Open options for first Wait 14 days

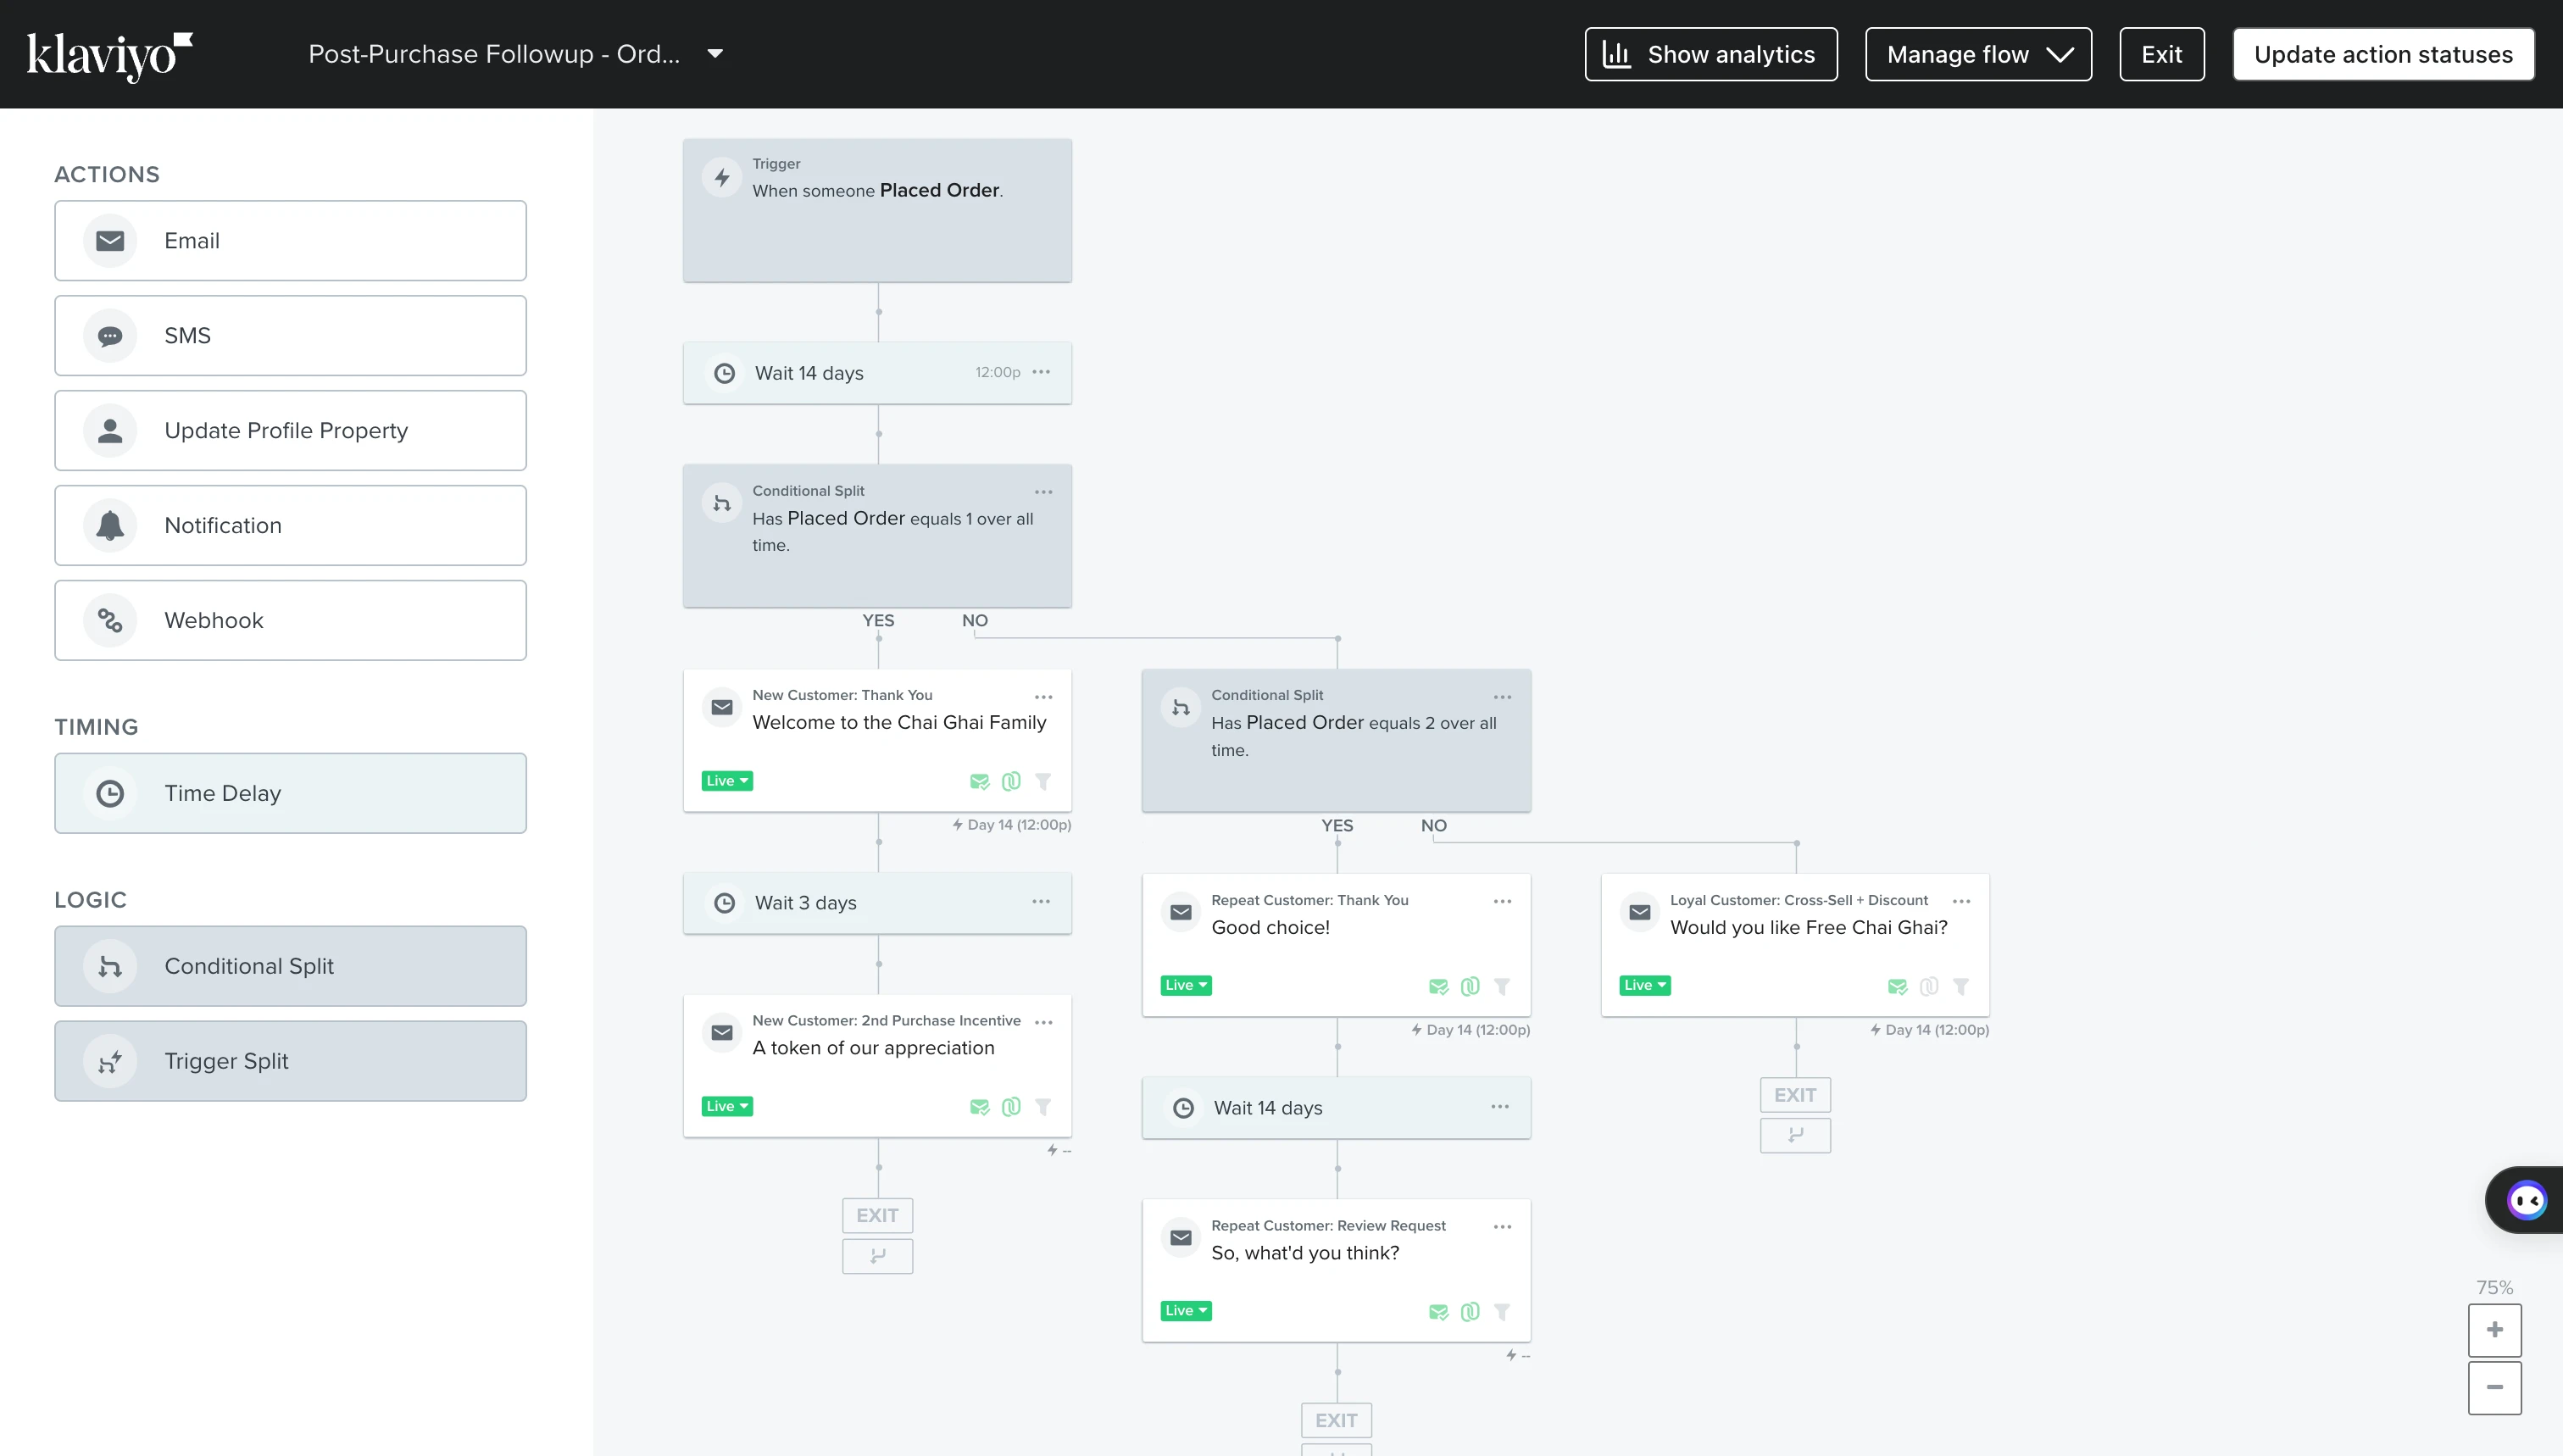point(1041,372)
